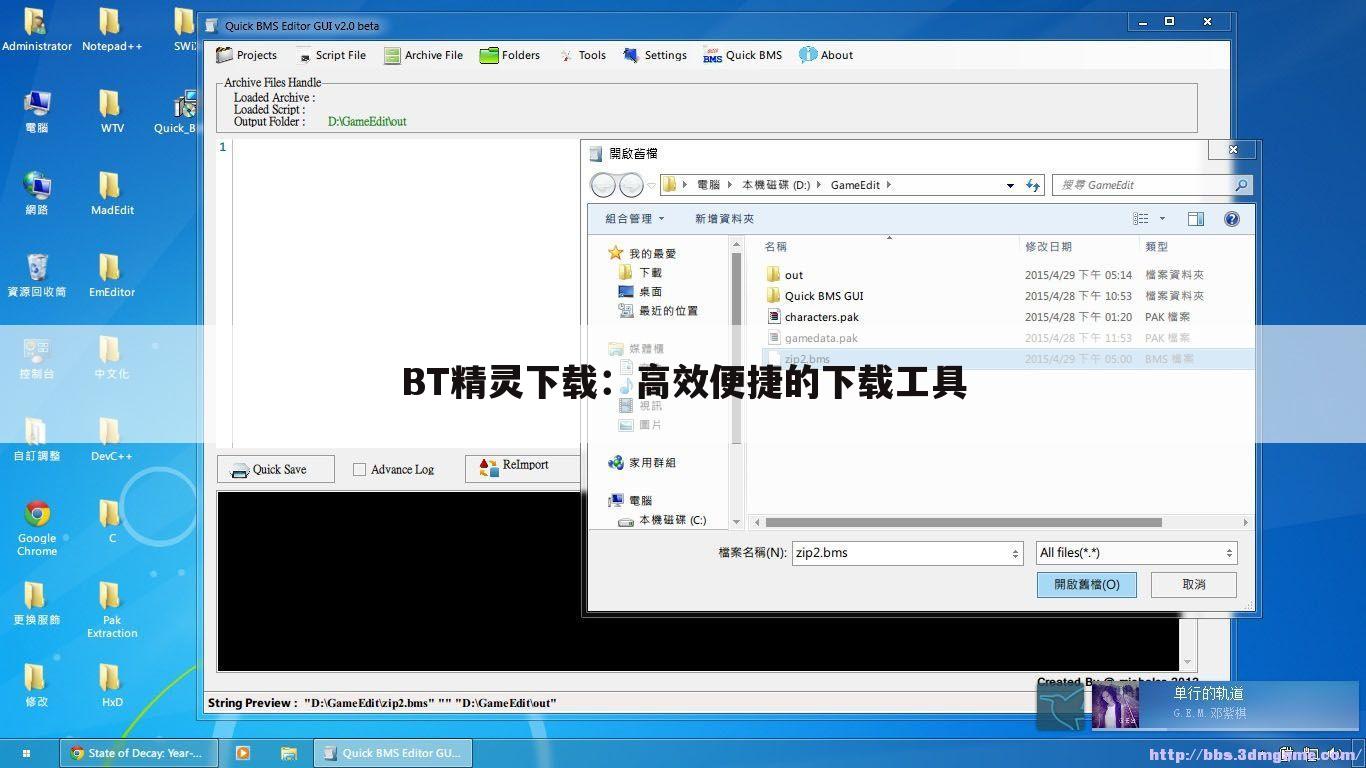Click the 單行的軌道 music widget thumbnail

click(1115, 706)
